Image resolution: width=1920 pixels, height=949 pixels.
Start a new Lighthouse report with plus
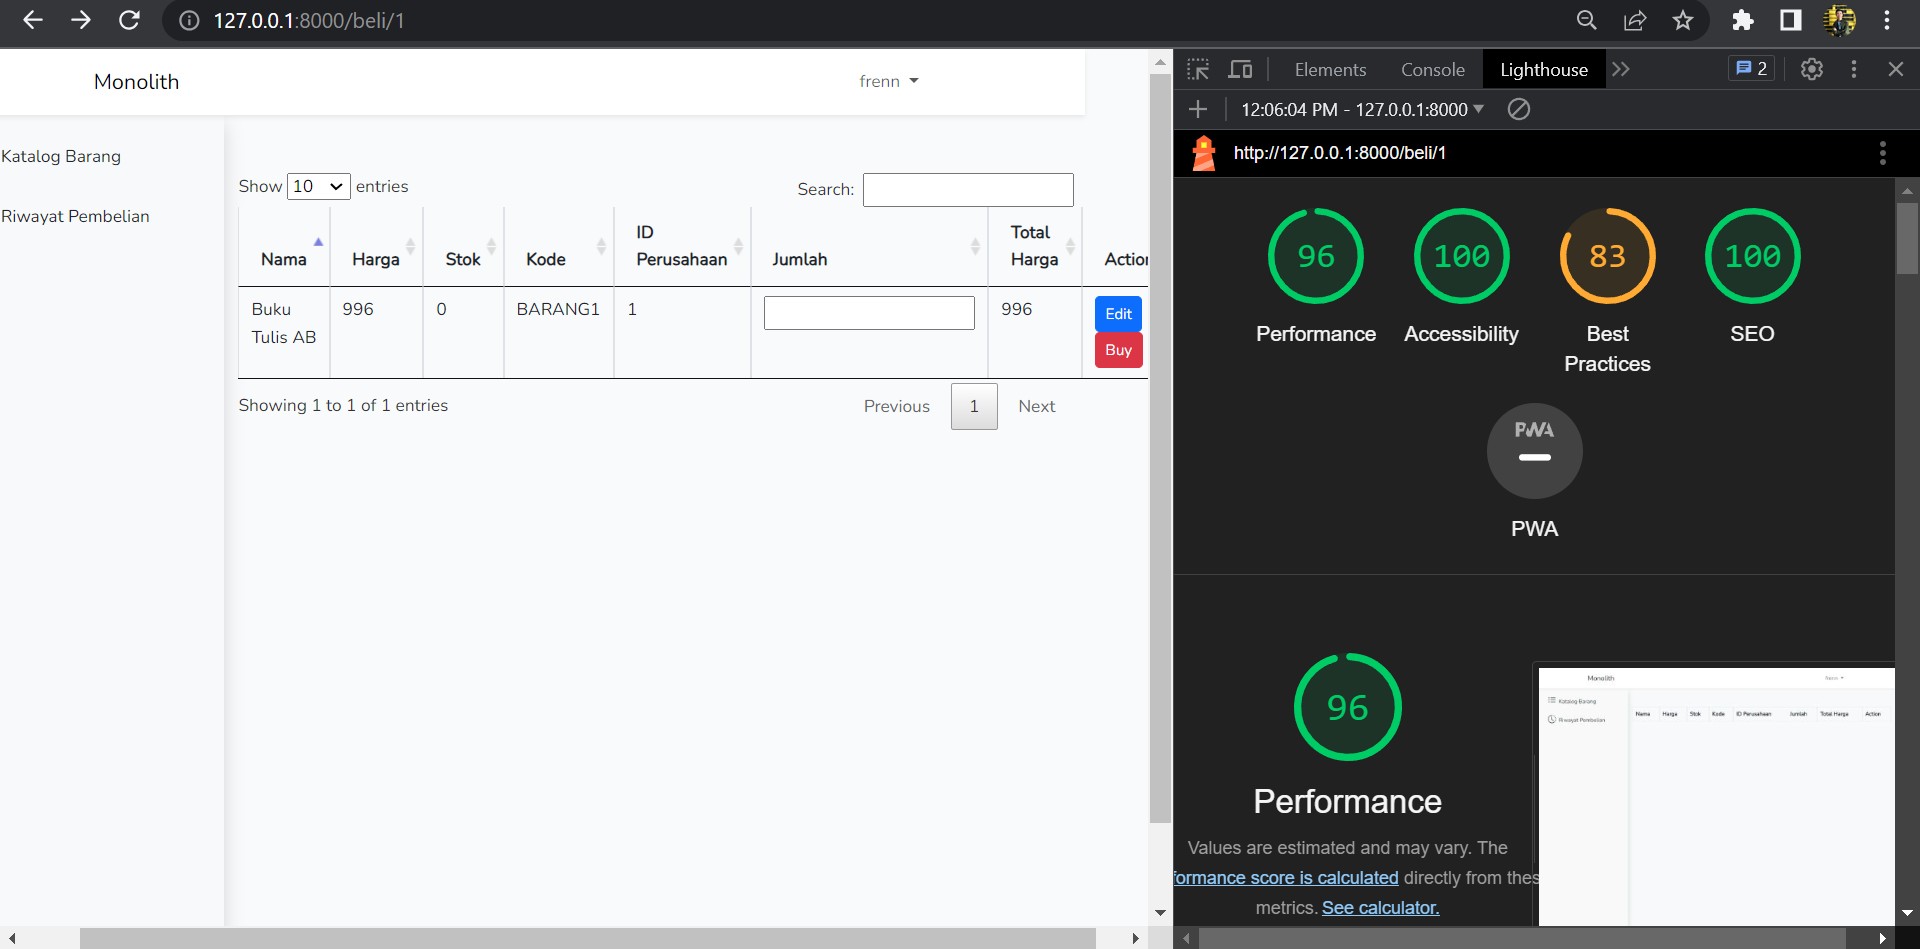(1198, 109)
